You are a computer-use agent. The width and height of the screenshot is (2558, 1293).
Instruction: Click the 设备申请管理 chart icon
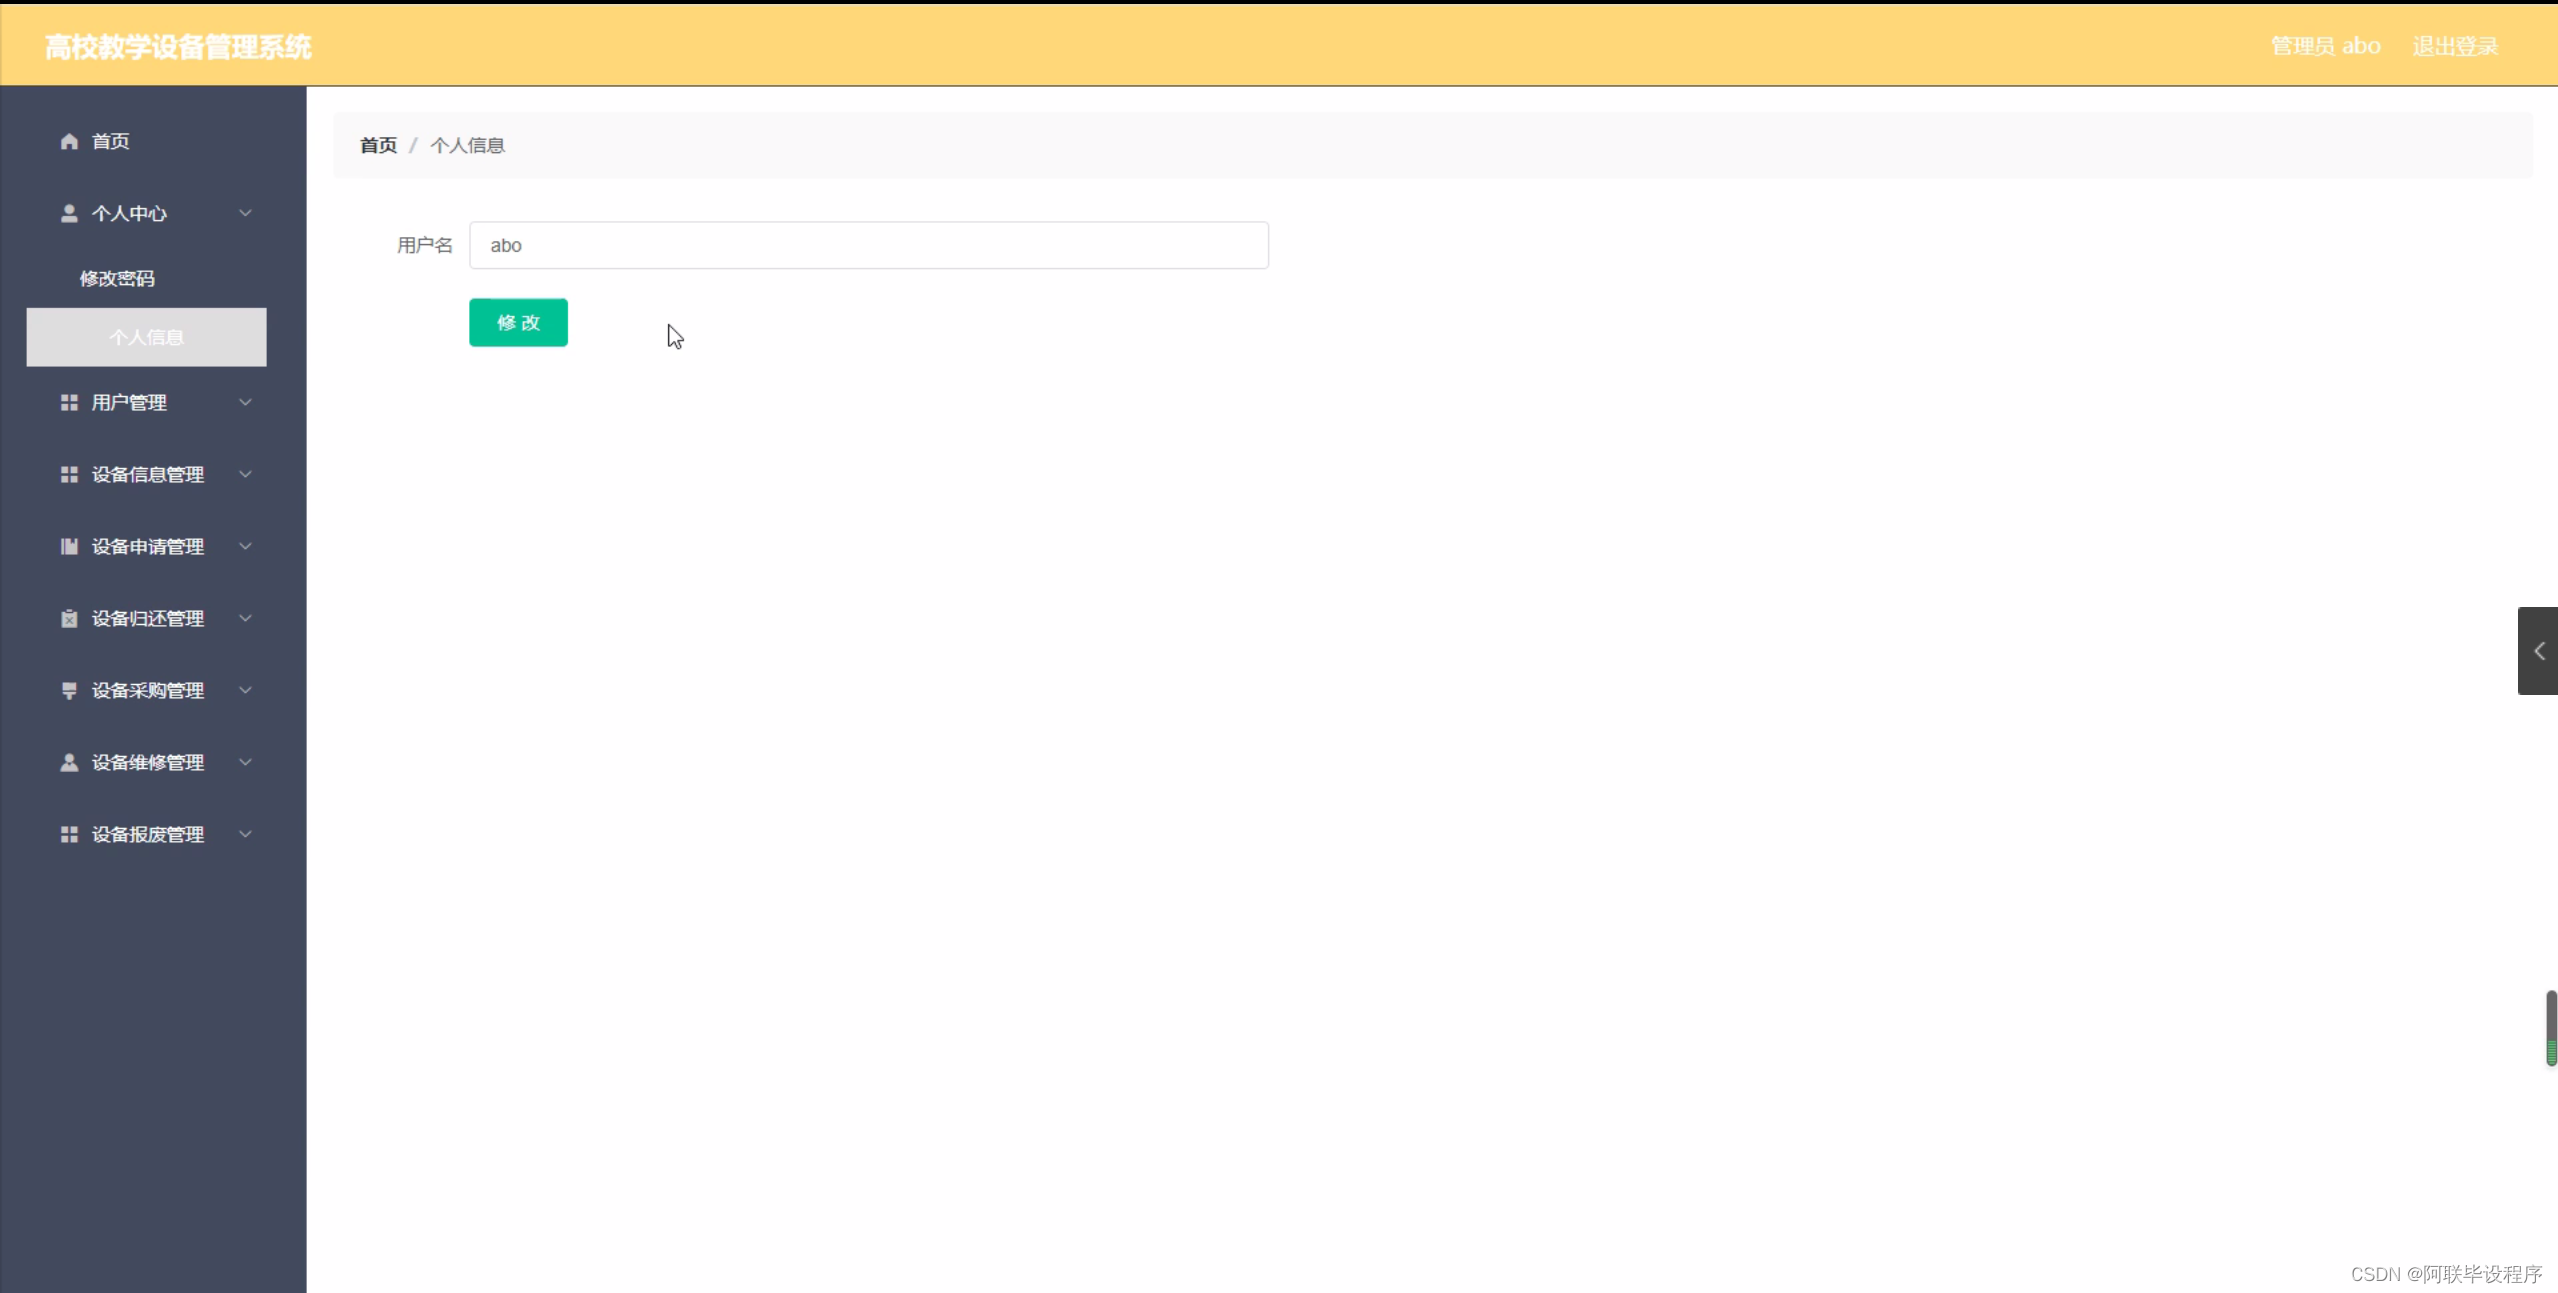pos(67,546)
